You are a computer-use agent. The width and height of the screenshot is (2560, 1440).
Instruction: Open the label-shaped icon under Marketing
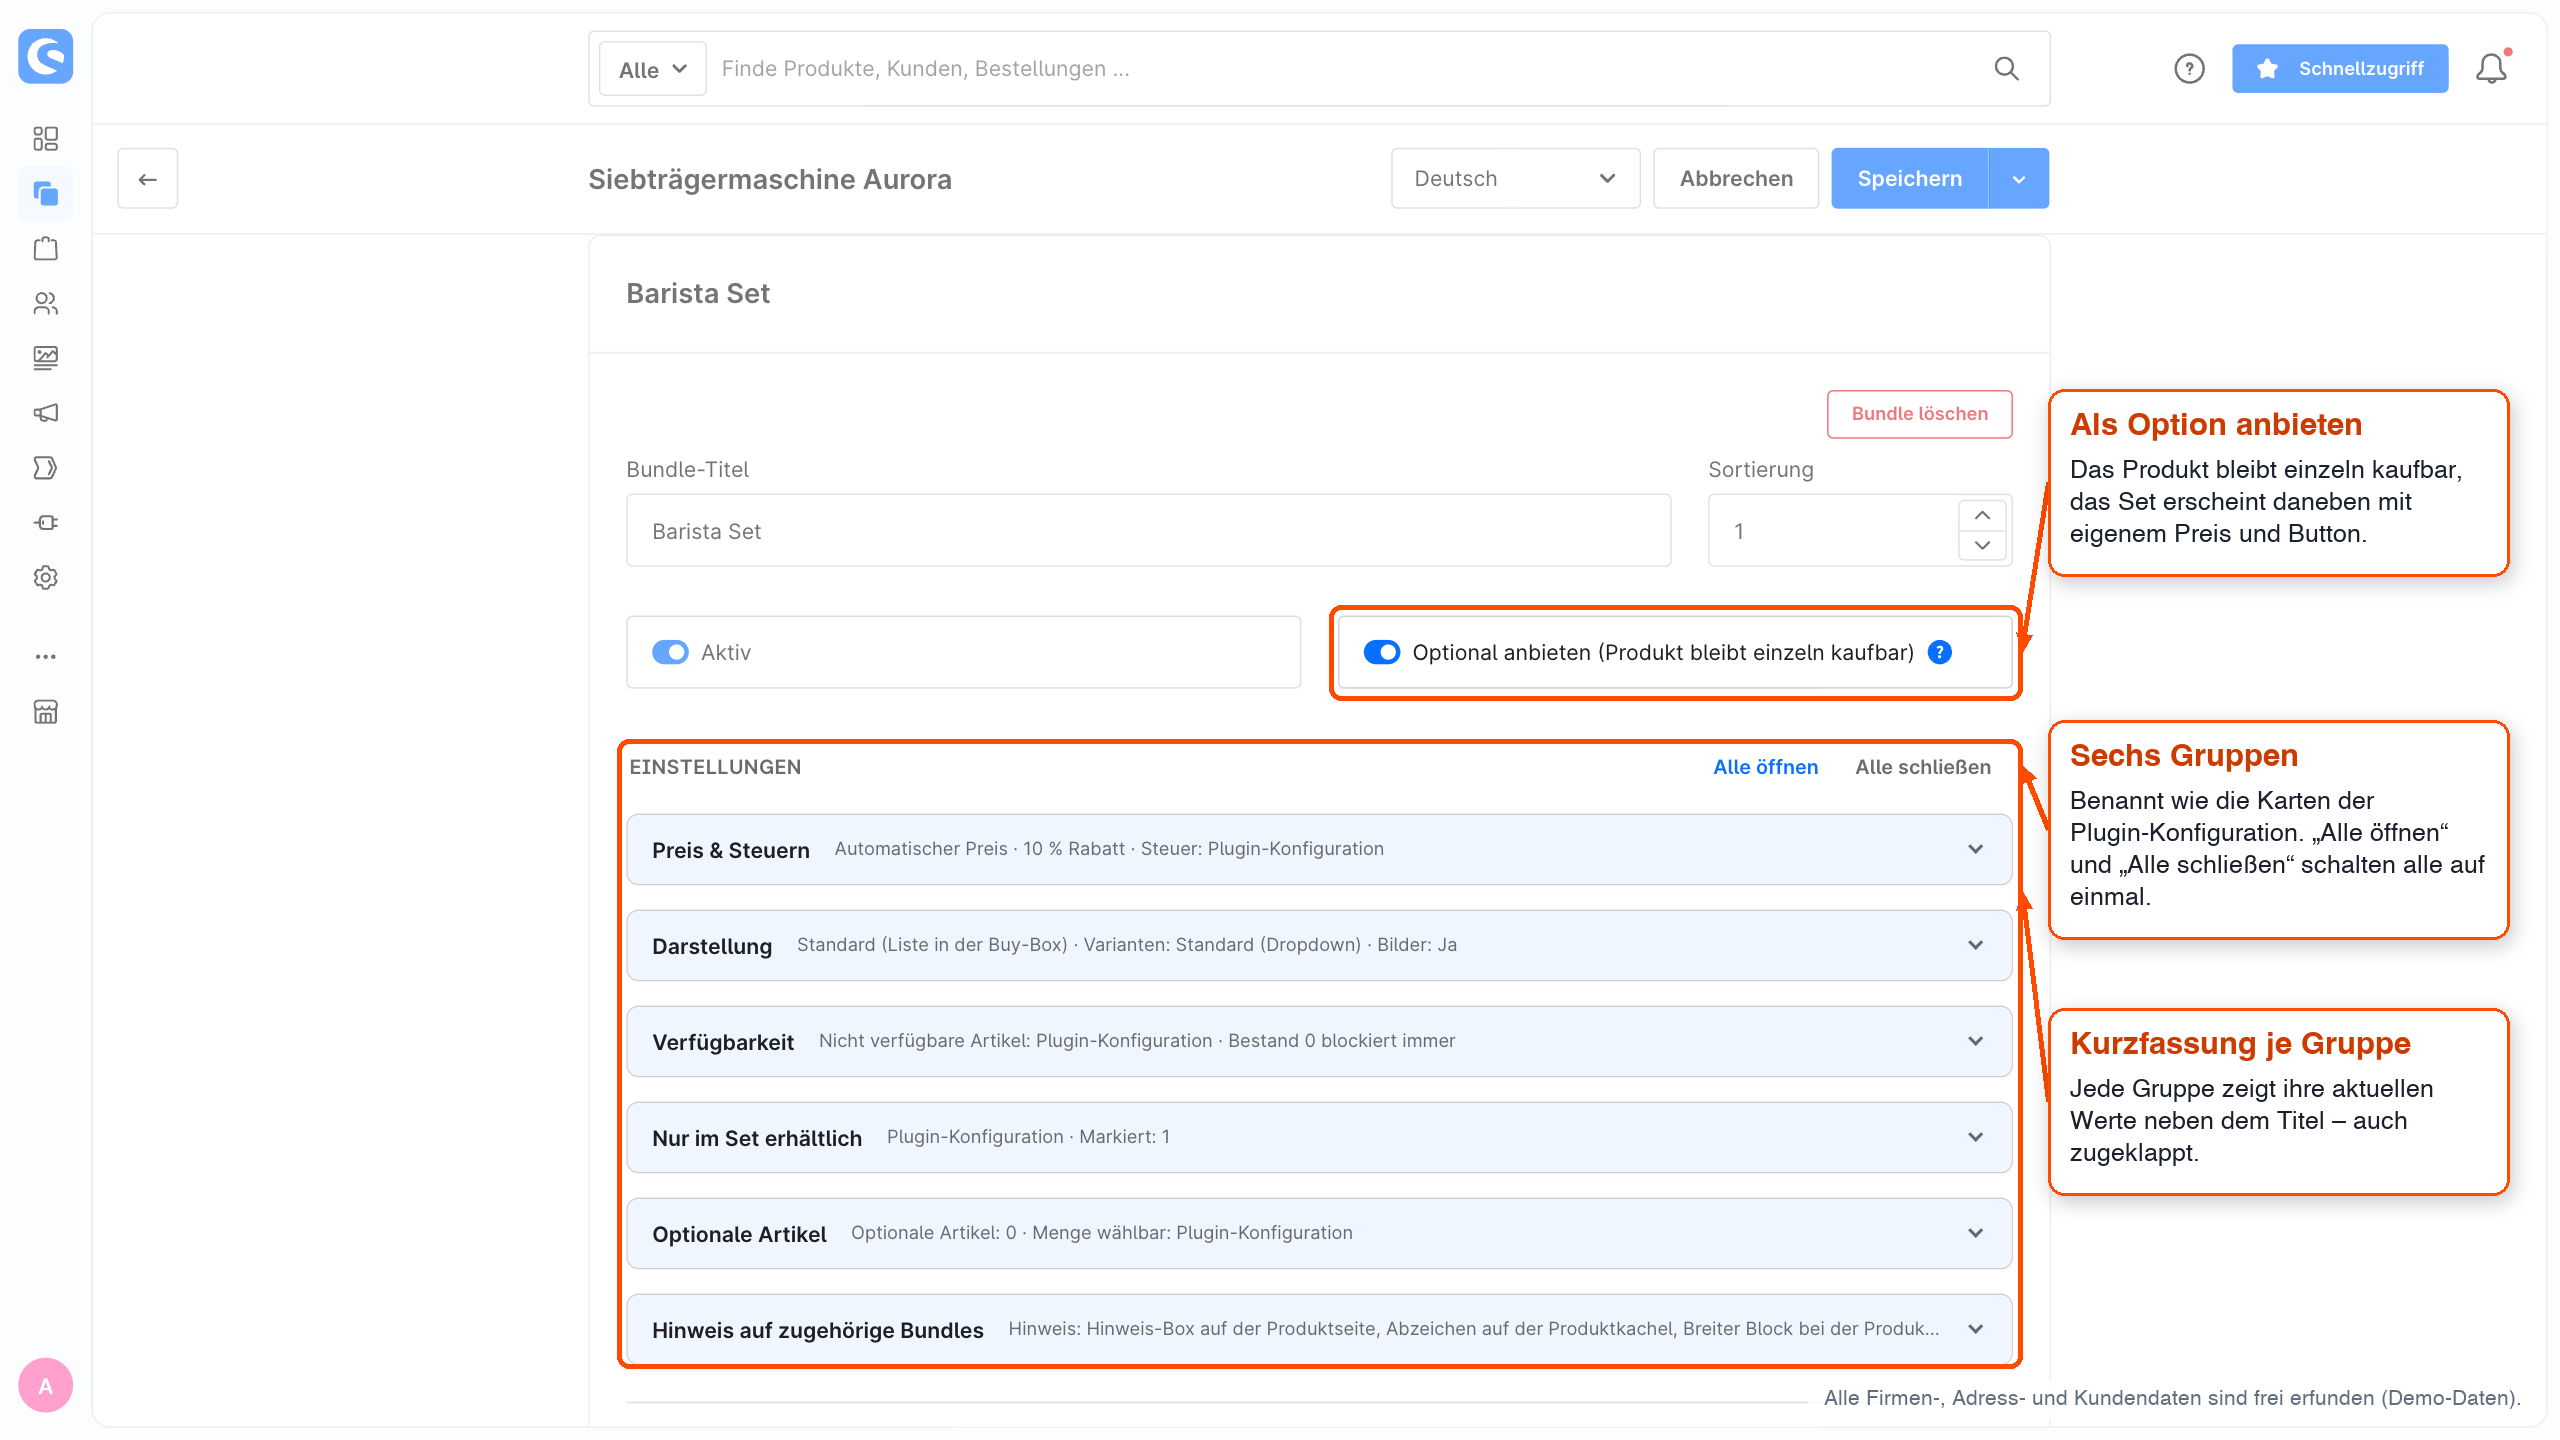click(x=45, y=468)
